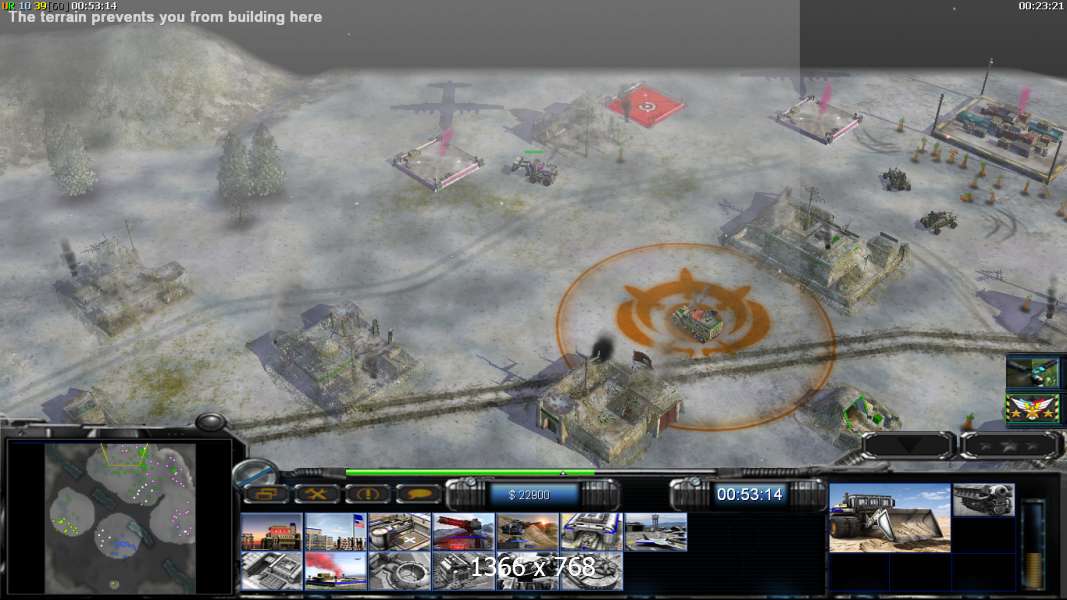Click the crossed-tools command button
Screen dimensions: 1067x600
coord(316,494)
